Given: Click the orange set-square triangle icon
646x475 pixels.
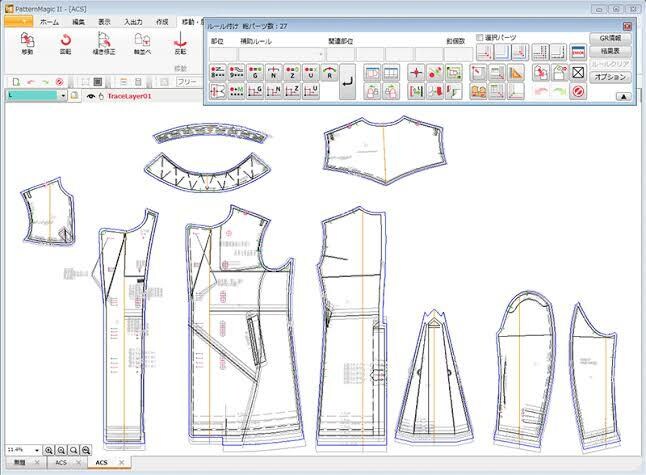Looking at the screenshot, I should 516,73.
